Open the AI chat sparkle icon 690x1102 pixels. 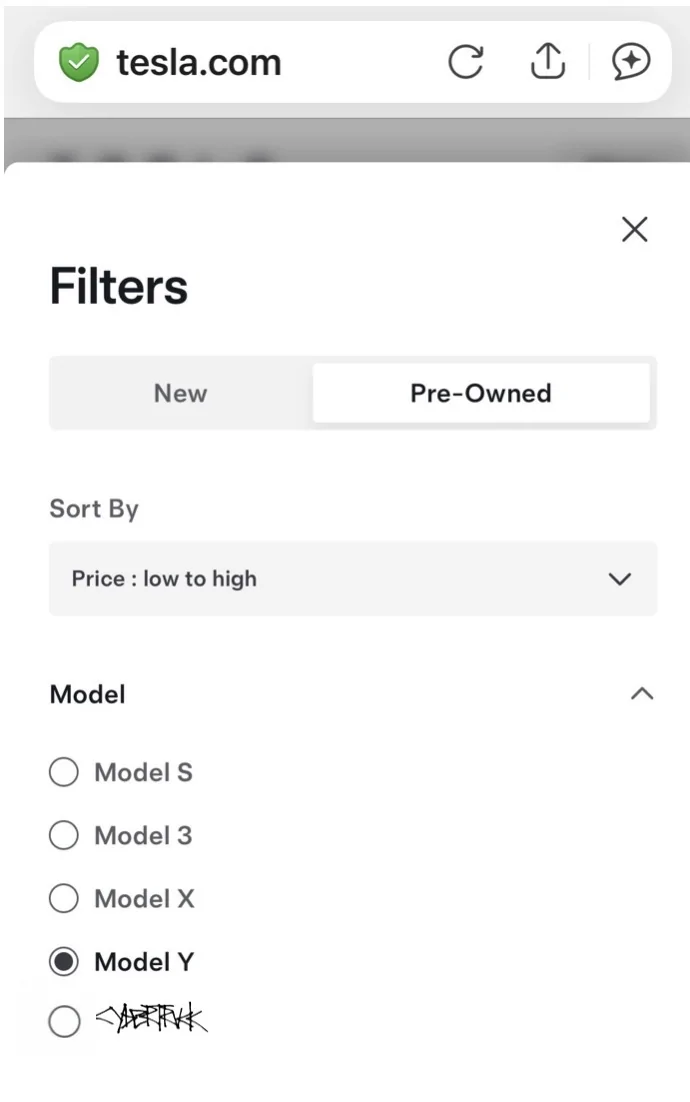(630, 62)
